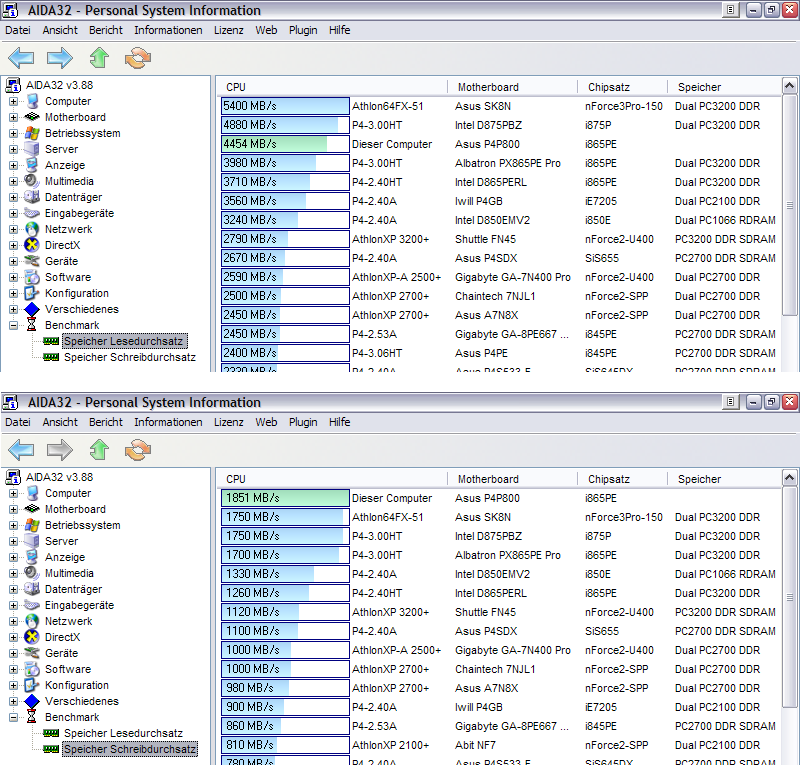800x765 pixels.
Task: Select Abit NF7 cell in lower window
Action: click(475, 745)
